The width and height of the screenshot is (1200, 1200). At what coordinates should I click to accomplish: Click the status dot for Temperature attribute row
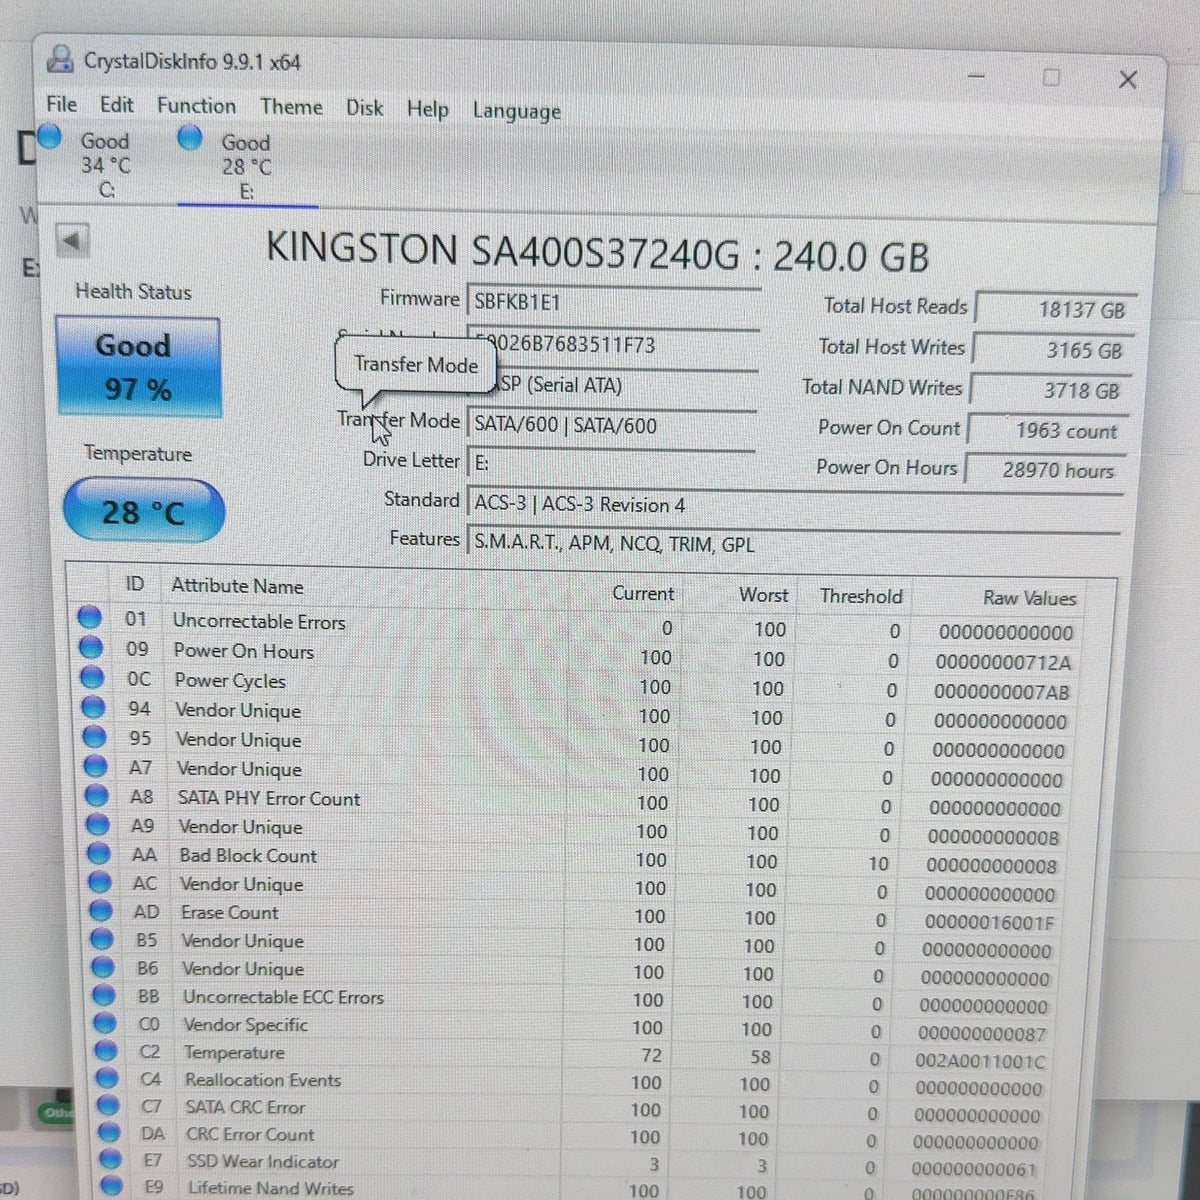tap(105, 1052)
